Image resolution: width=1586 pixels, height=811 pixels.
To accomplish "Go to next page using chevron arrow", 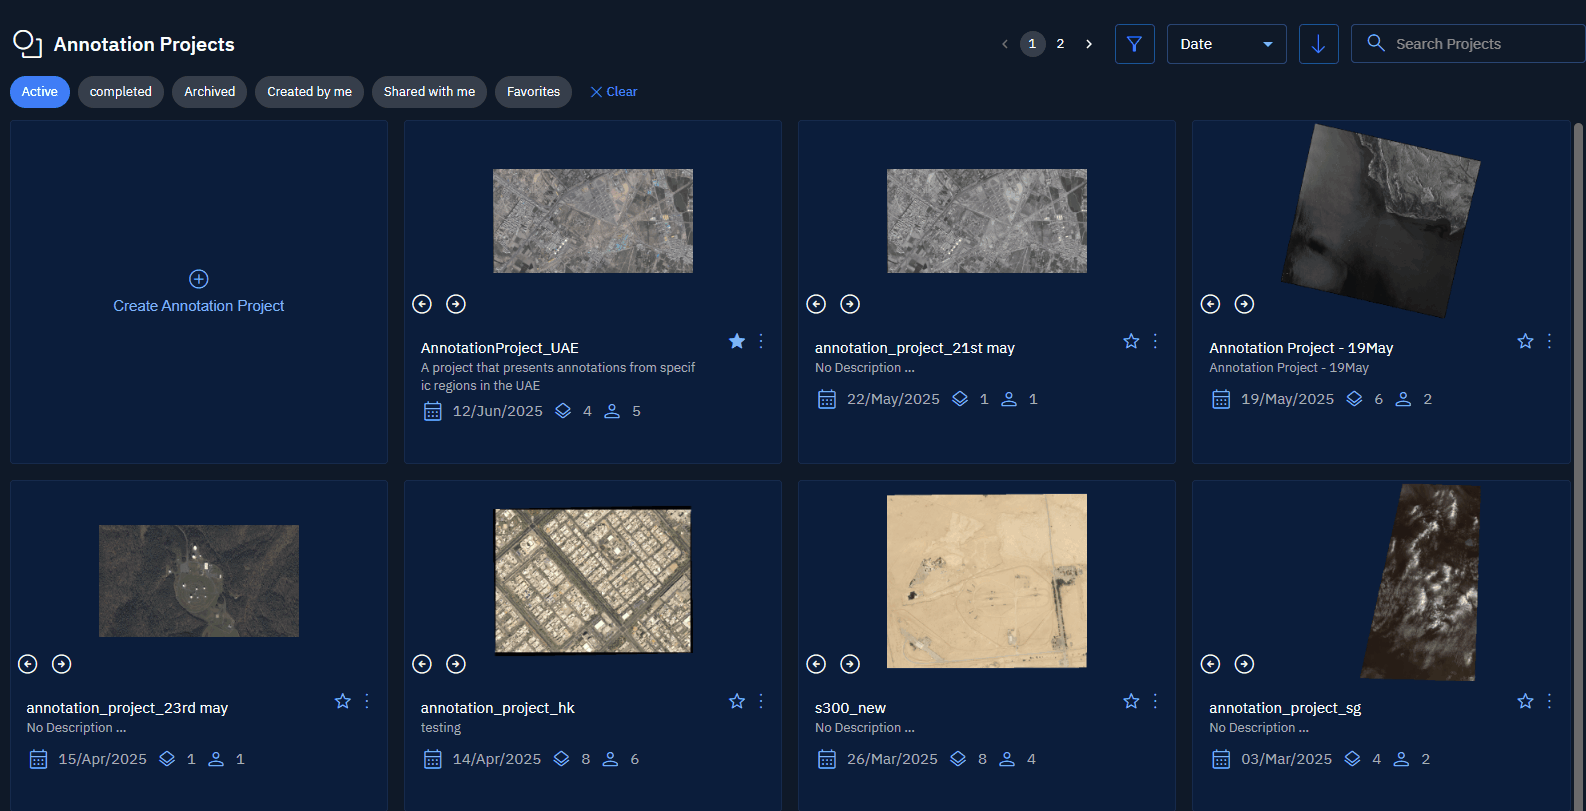I will 1089,44.
